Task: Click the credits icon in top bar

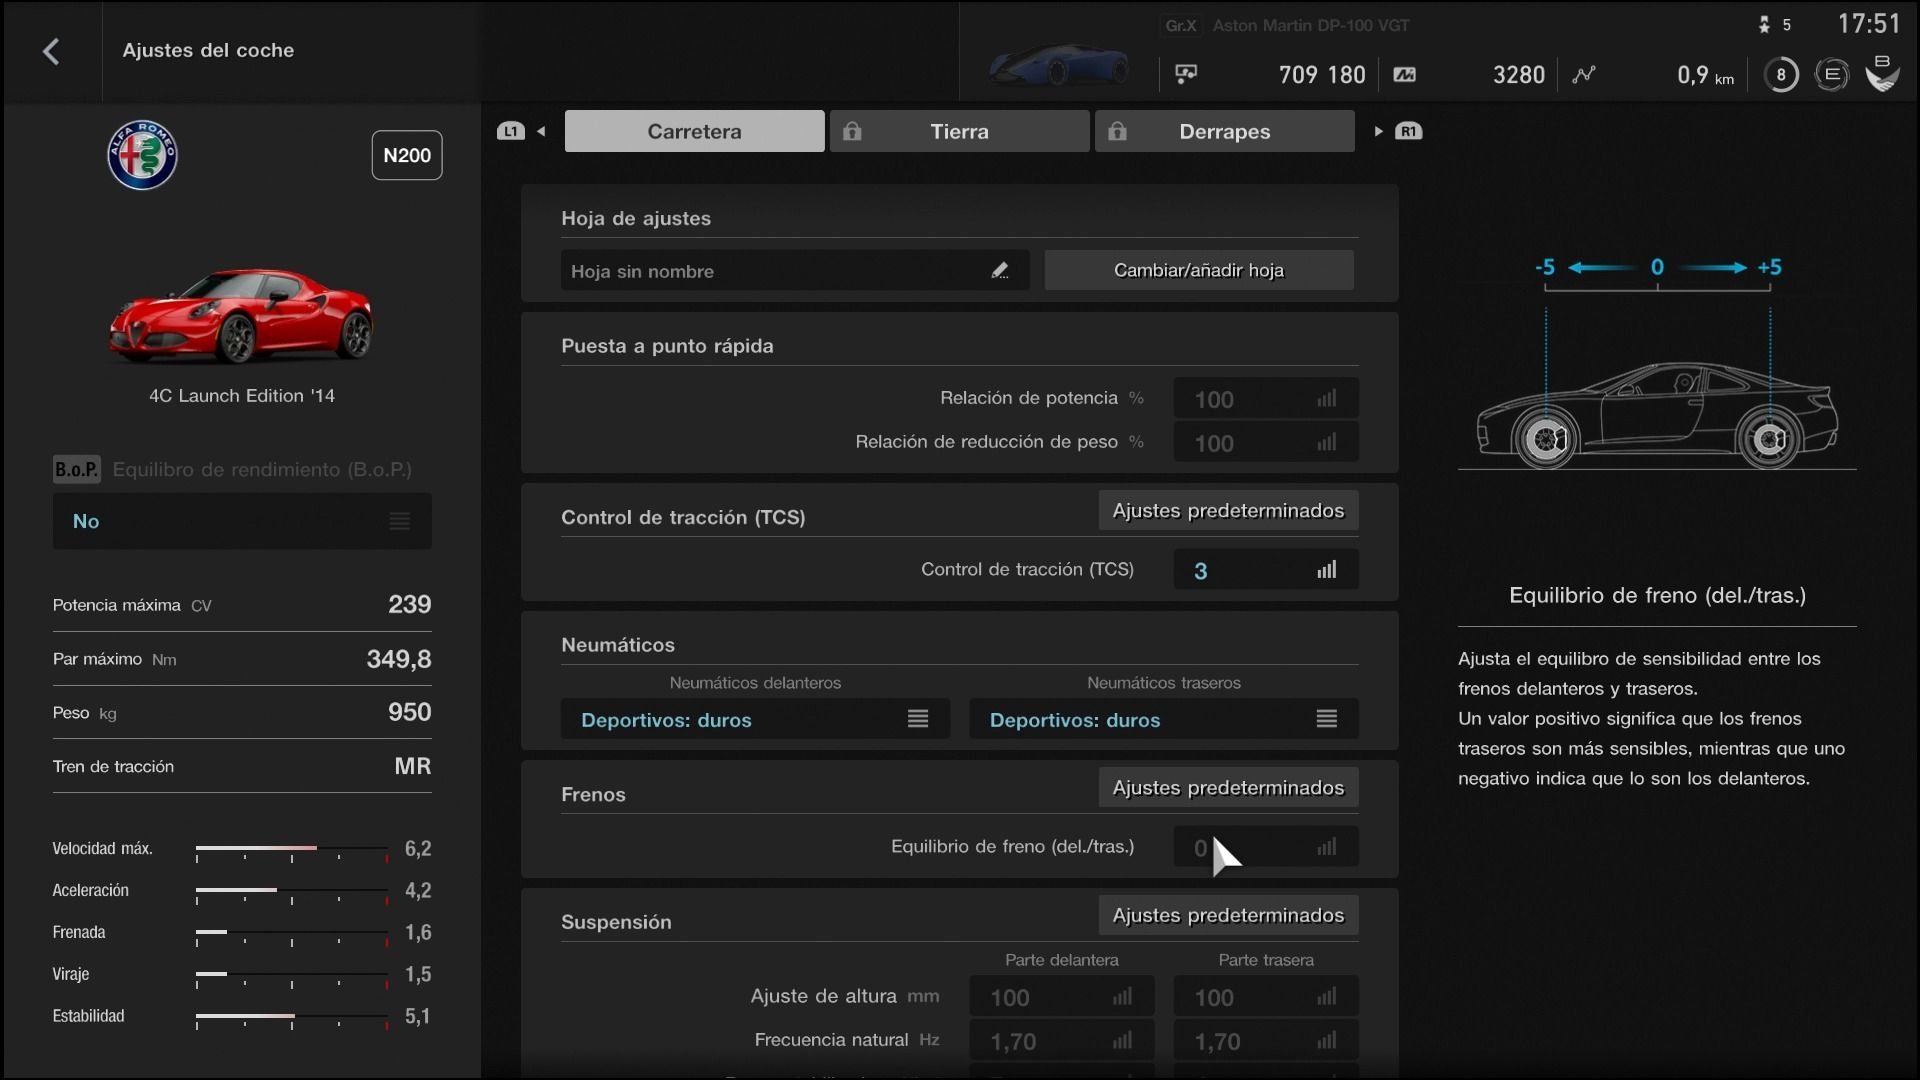Action: (x=1186, y=74)
